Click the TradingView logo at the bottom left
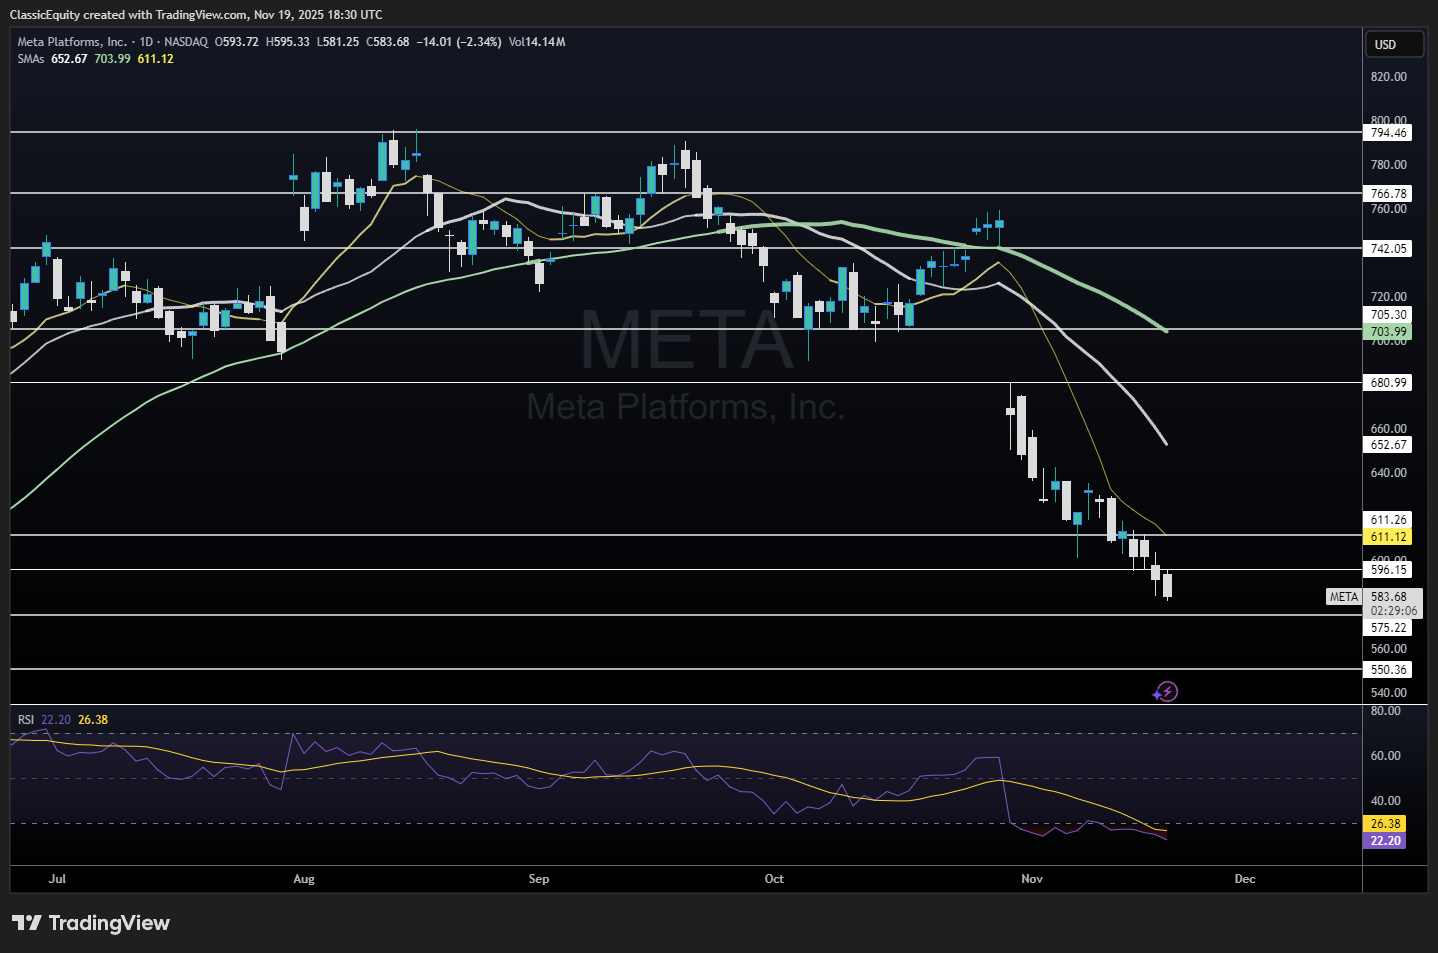This screenshot has width=1438, height=953. pos(91,922)
